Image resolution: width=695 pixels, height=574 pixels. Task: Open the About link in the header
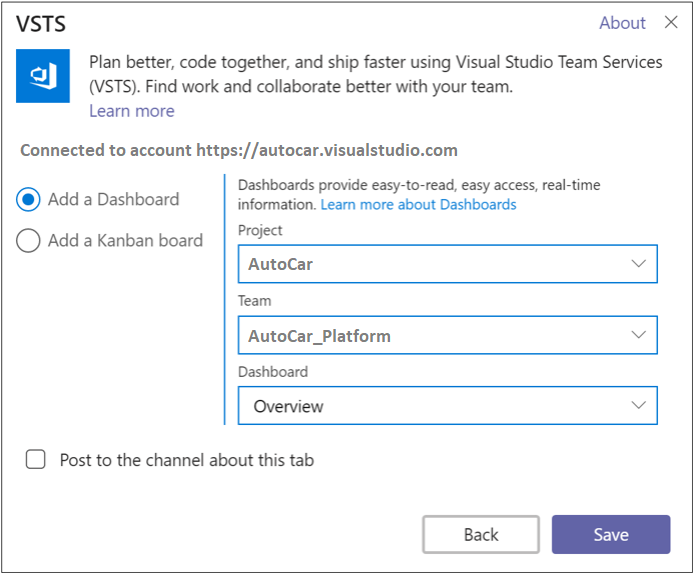pyautogui.click(x=622, y=23)
